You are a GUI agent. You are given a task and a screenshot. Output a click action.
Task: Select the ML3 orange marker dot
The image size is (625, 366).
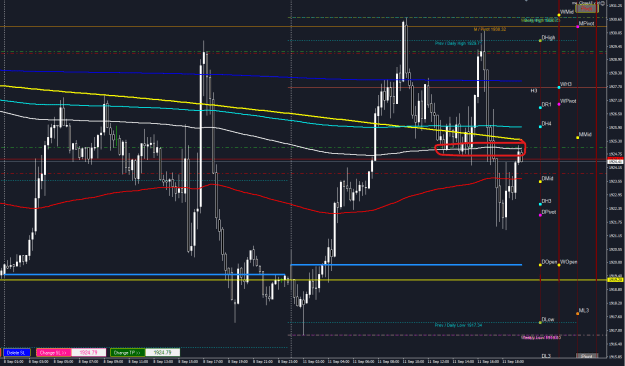point(578,313)
